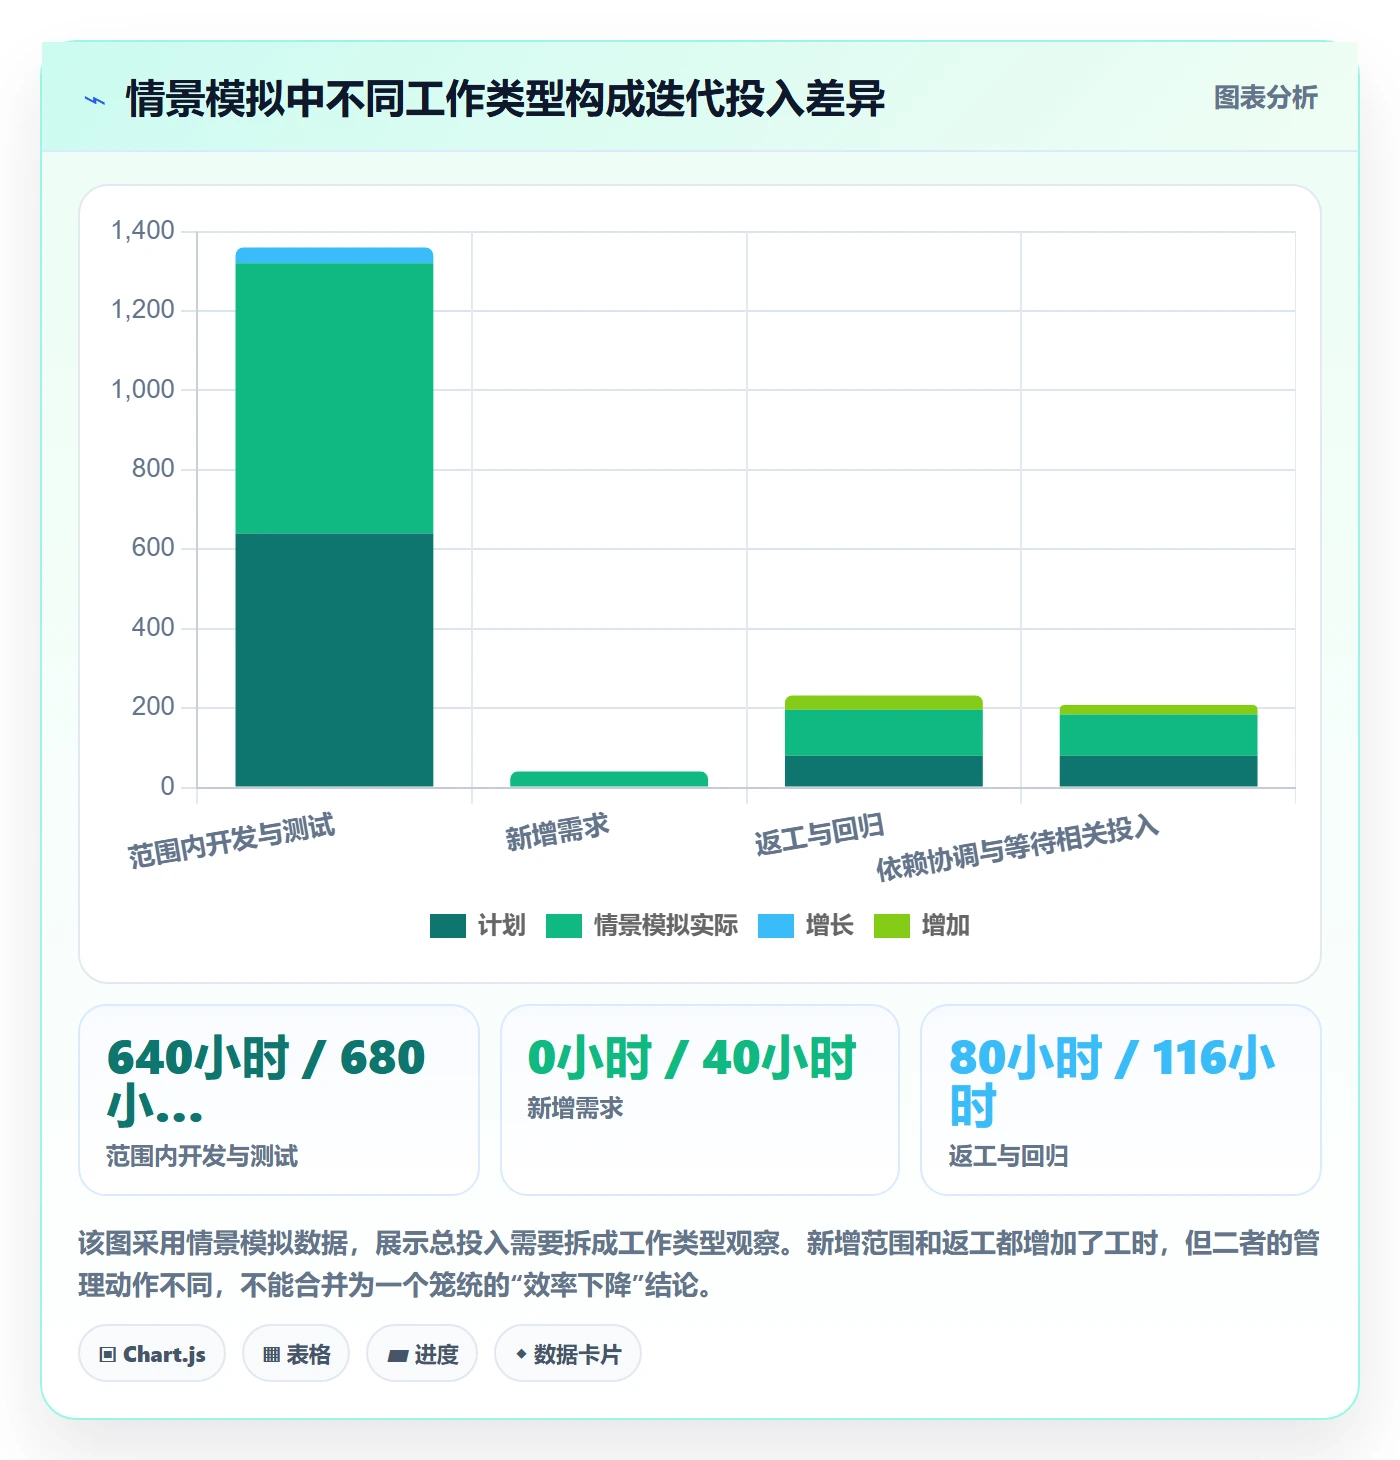Click the 图表分析 label in the header
Image resolution: width=1400 pixels, height=1460 pixels.
pyautogui.click(x=1265, y=98)
